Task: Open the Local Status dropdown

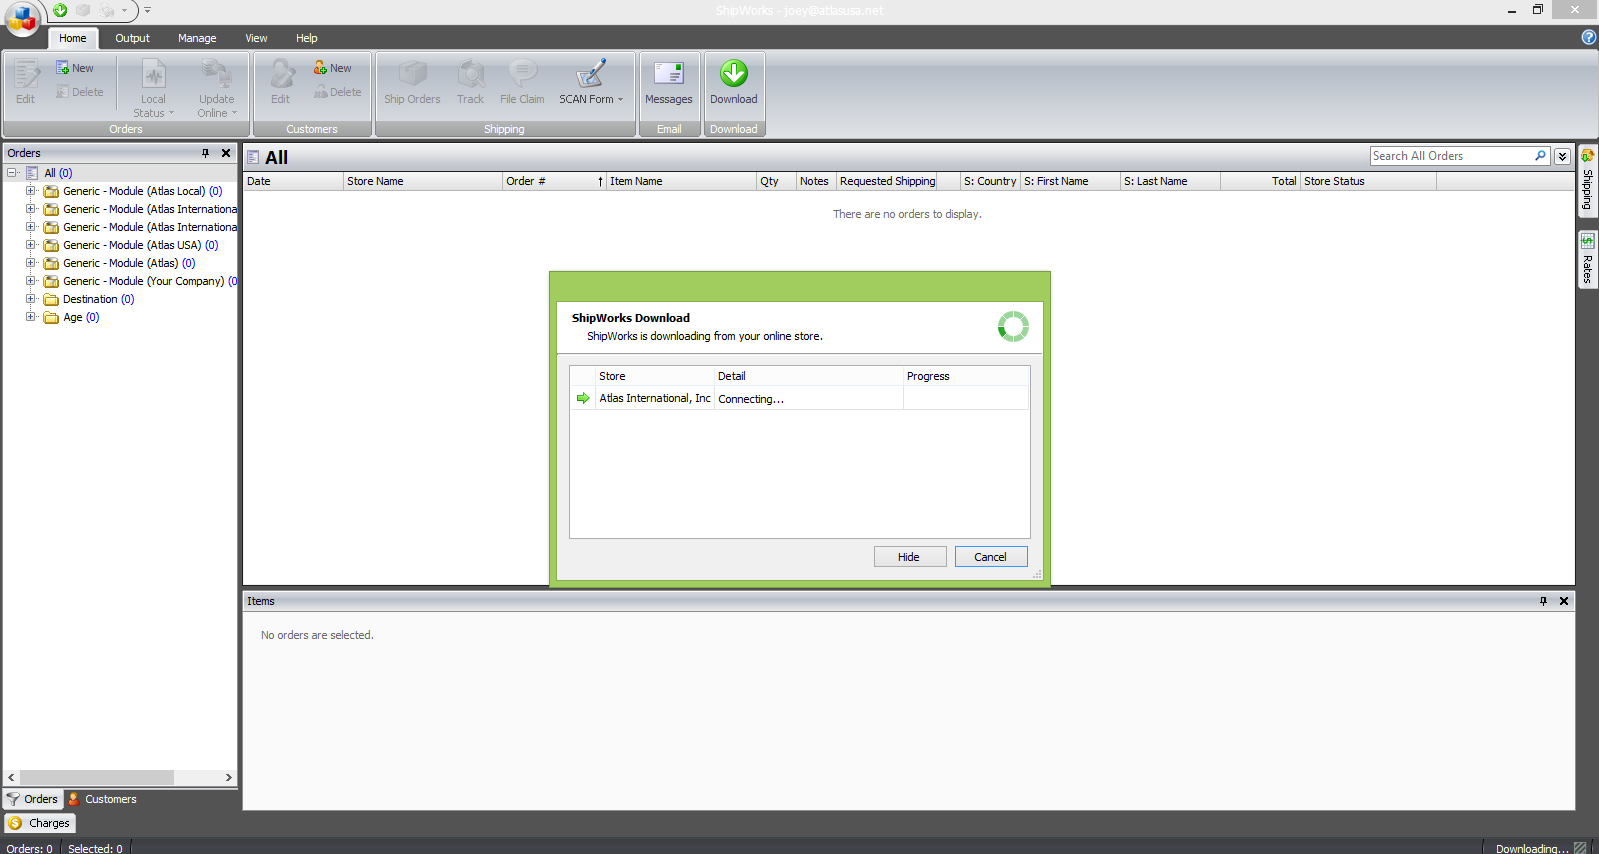Action: 153,90
